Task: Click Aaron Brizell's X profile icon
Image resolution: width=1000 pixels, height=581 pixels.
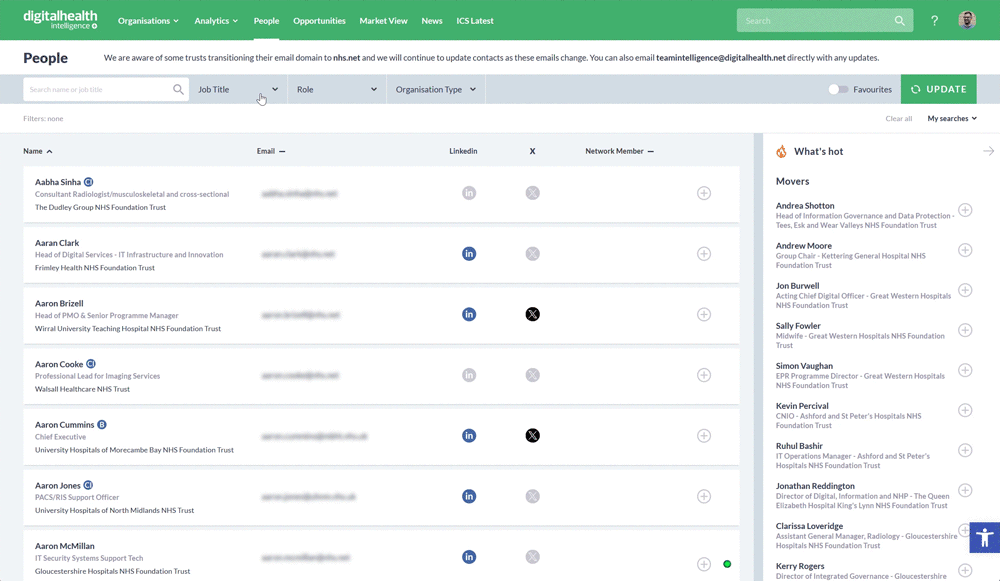Action: click(532, 314)
